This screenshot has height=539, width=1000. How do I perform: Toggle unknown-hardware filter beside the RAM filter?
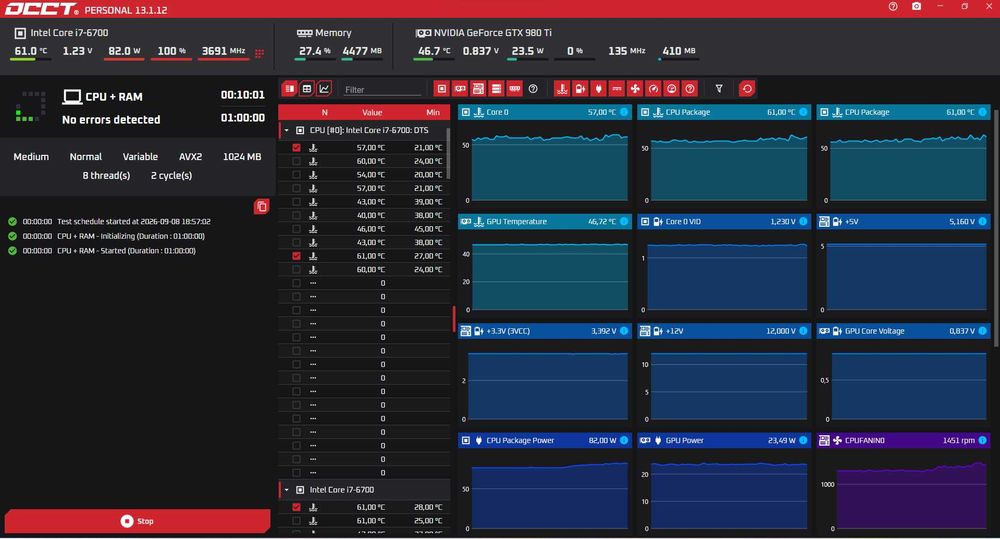pyautogui.click(x=533, y=89)
